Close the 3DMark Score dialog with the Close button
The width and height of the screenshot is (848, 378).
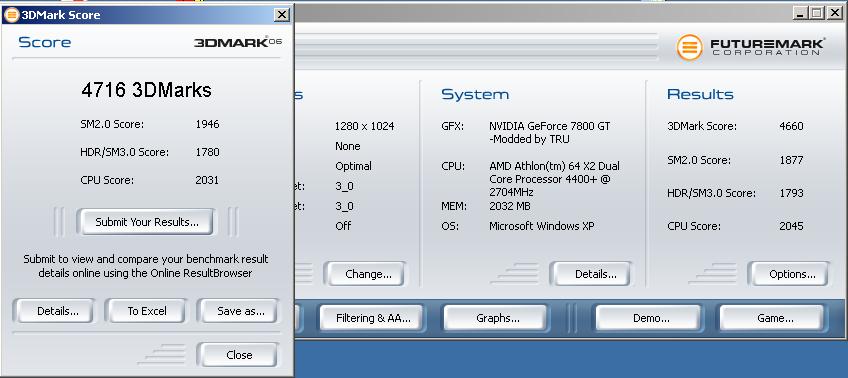(238, 355)
